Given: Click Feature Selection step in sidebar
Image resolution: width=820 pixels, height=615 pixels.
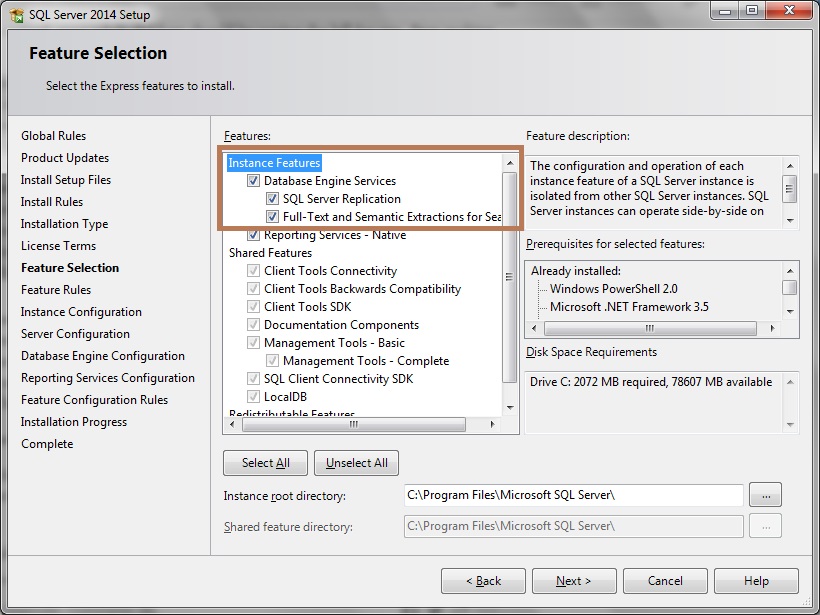Looking at the screenshot, I should point(70,268).
